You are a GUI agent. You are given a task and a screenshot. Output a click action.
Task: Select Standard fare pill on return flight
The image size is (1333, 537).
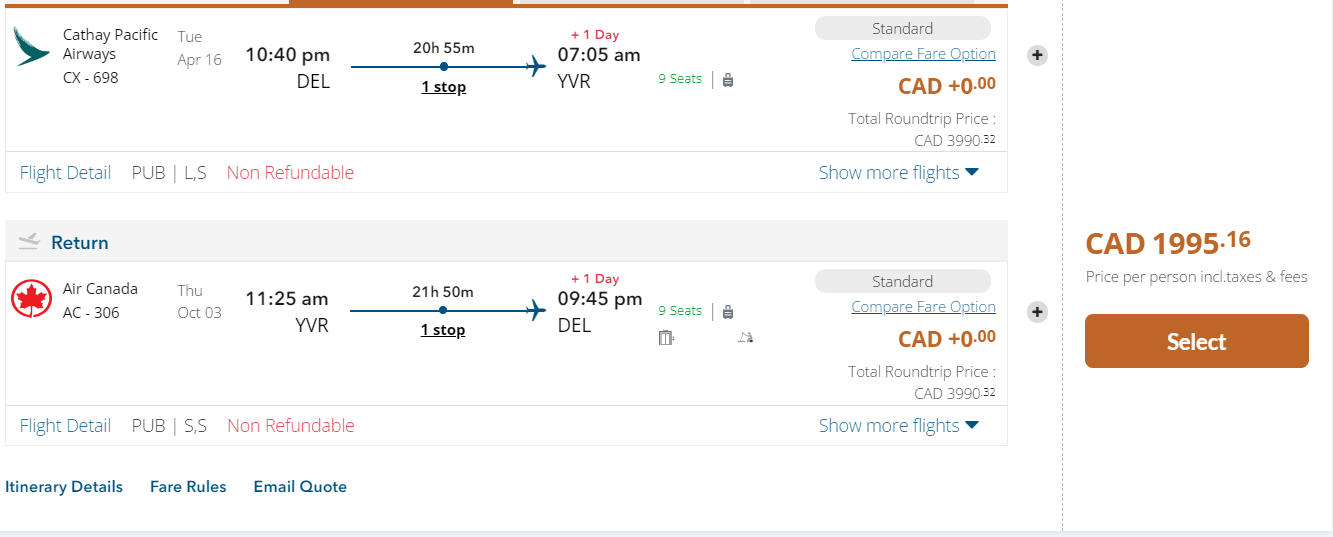902,282
